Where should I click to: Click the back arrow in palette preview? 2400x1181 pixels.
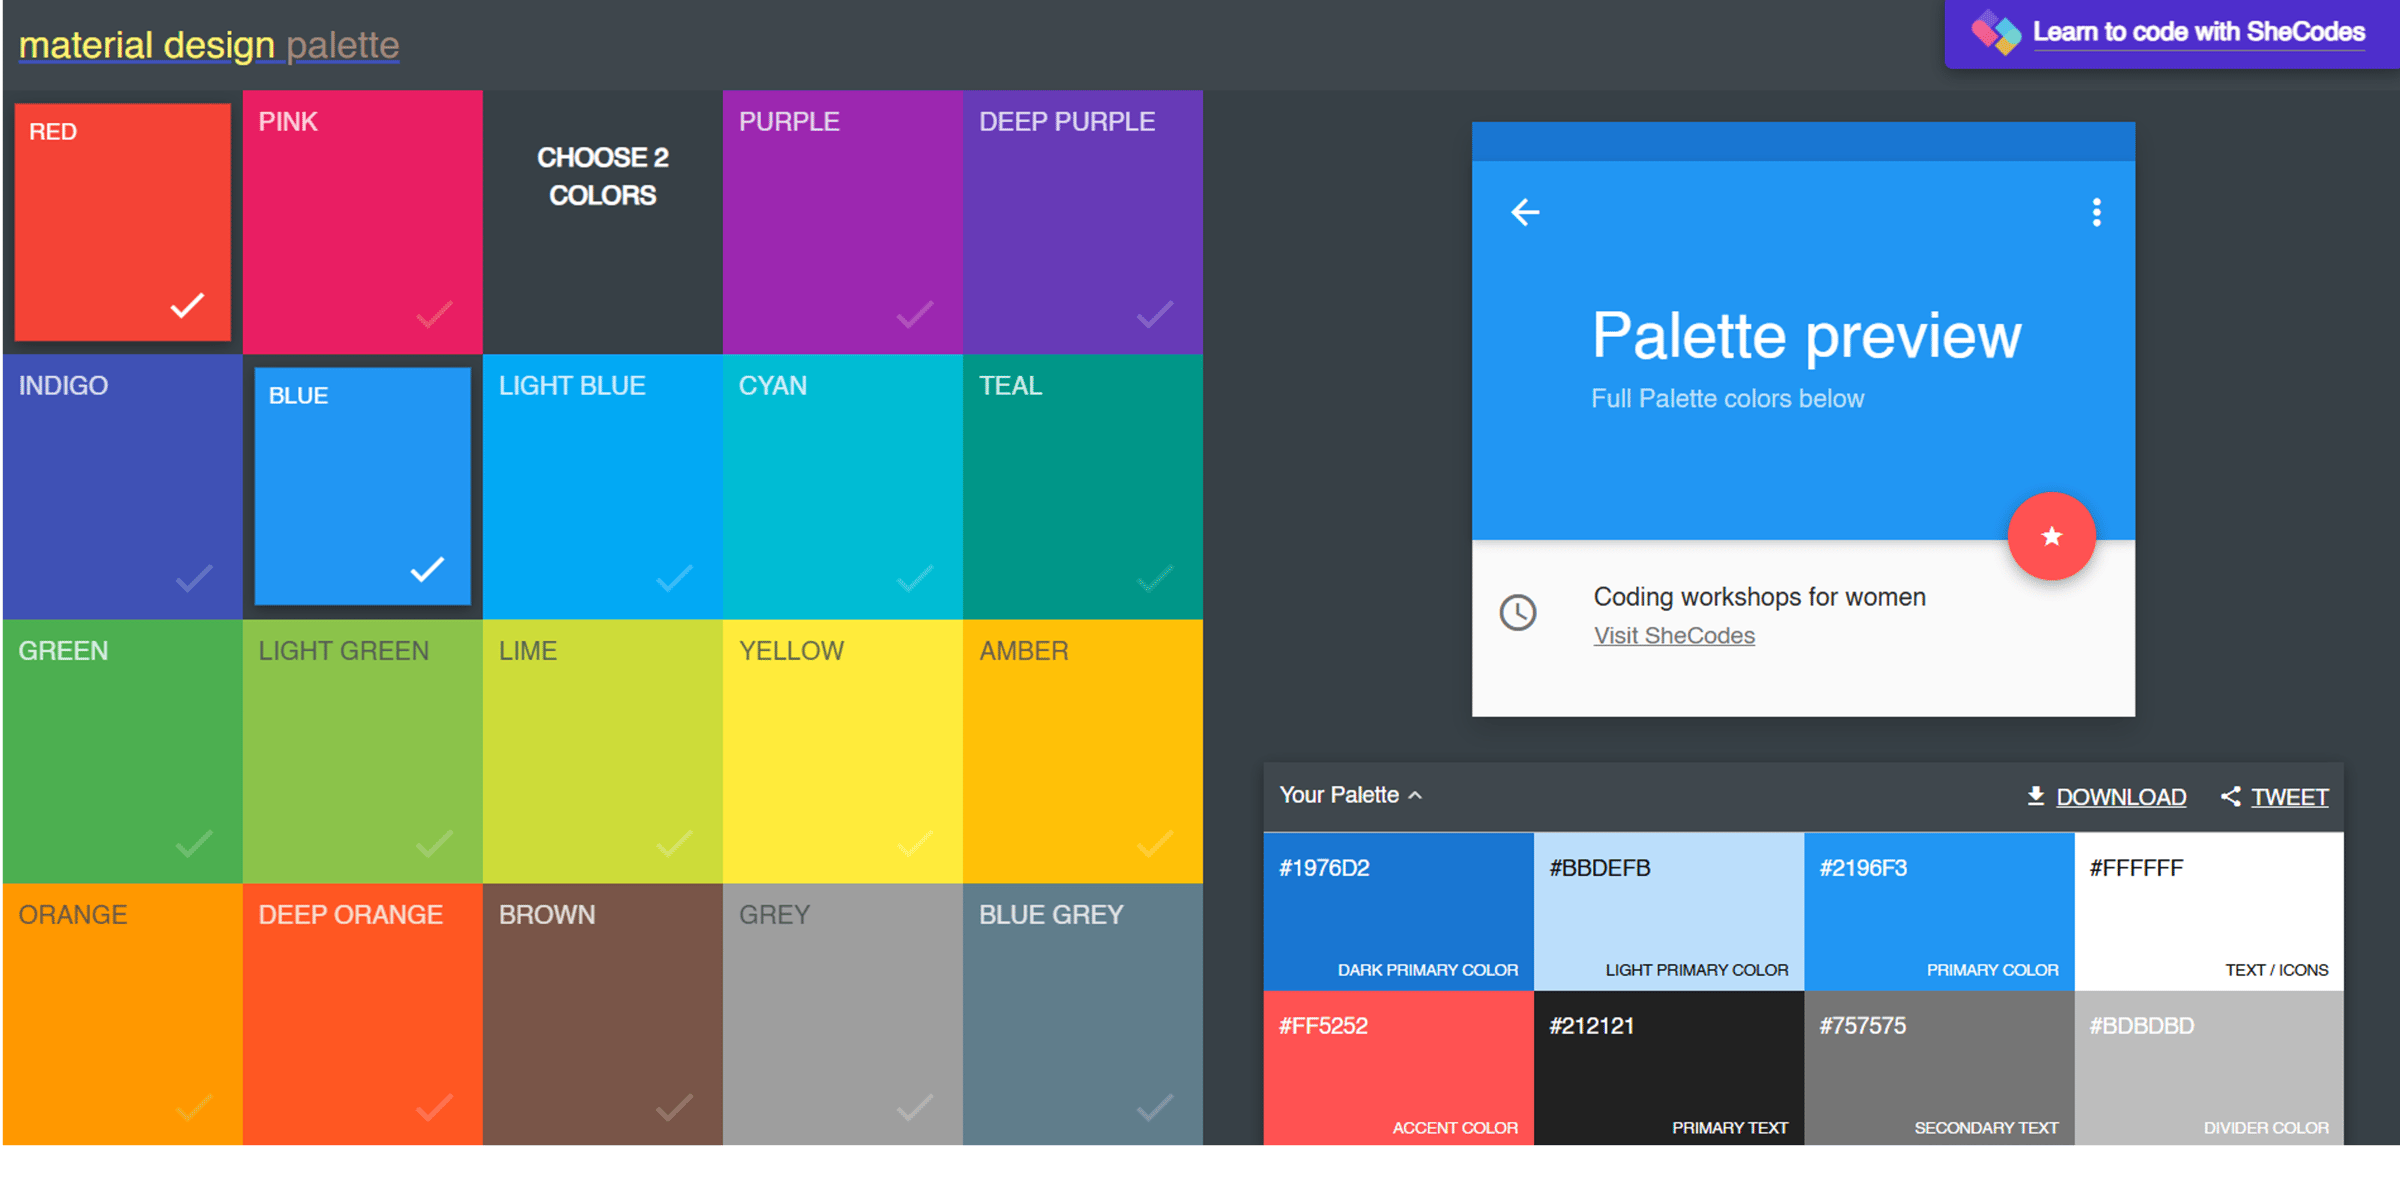coord(1525,212)
